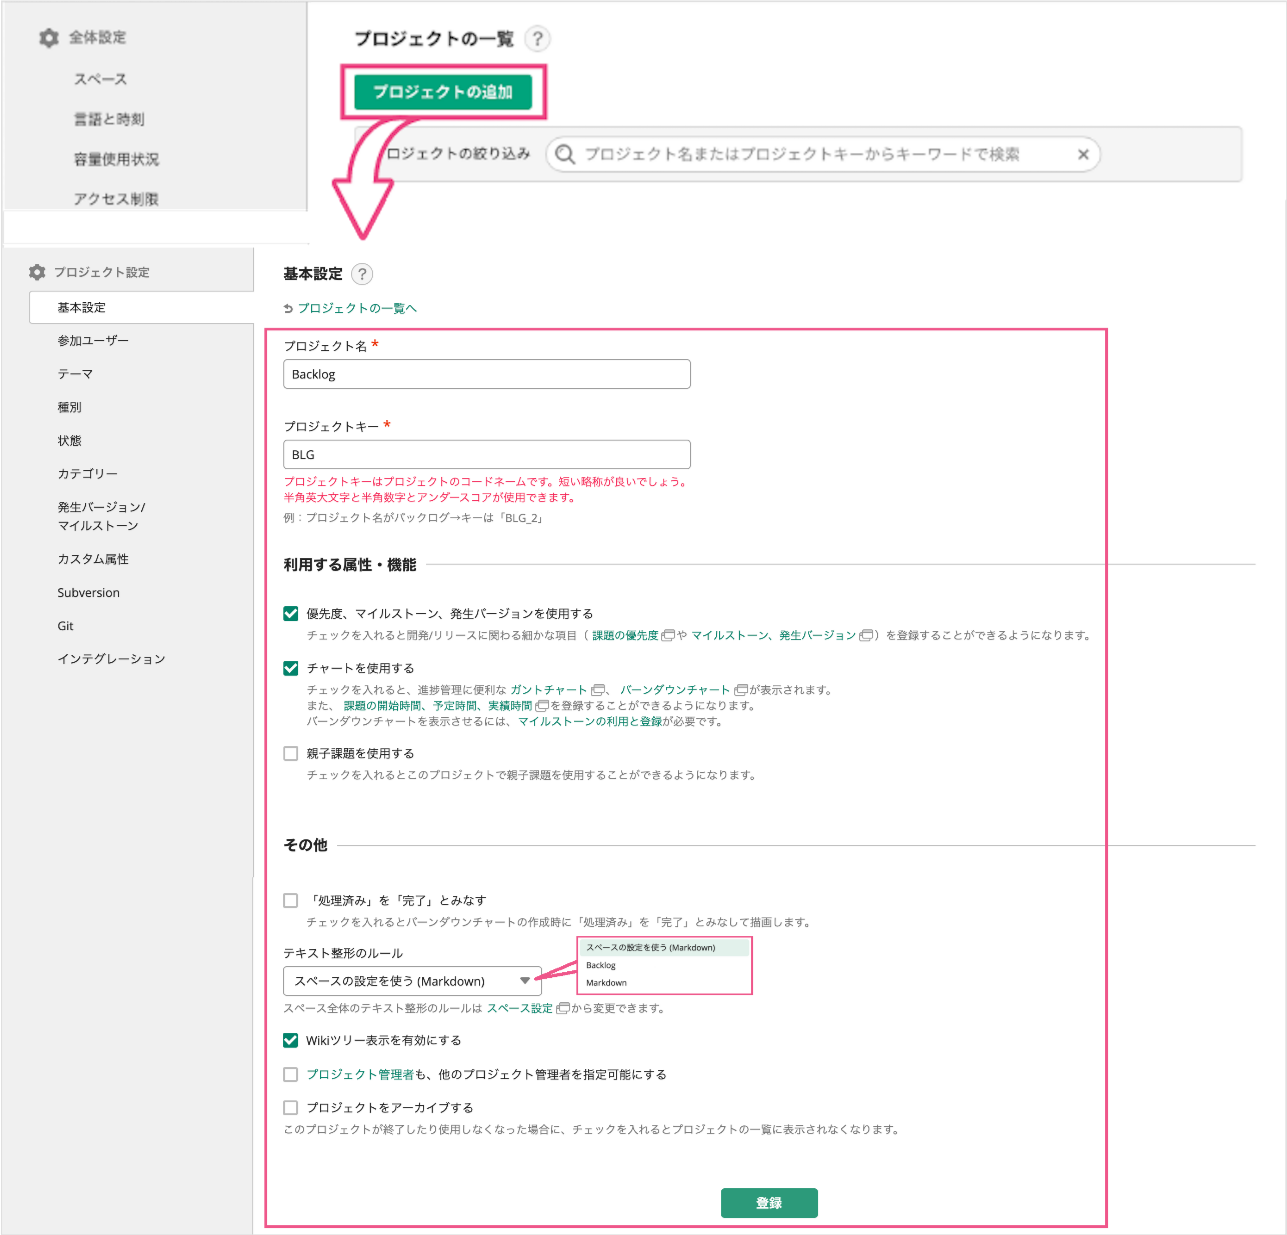Click プロジェクトの追加 button
The width and height of the screenshot is (1287, 1235).
[443, 92]
